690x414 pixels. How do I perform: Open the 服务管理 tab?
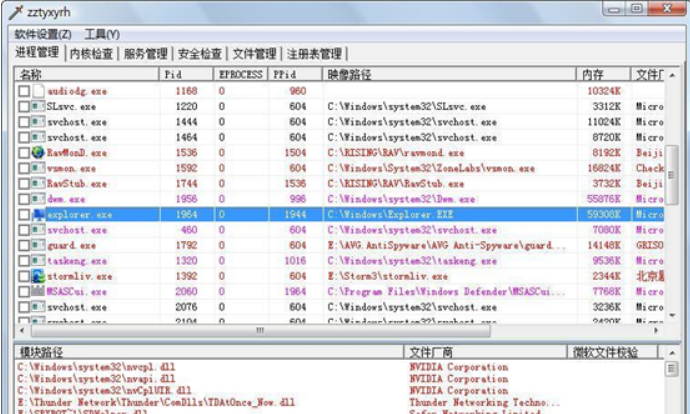[x=146, y=54]
